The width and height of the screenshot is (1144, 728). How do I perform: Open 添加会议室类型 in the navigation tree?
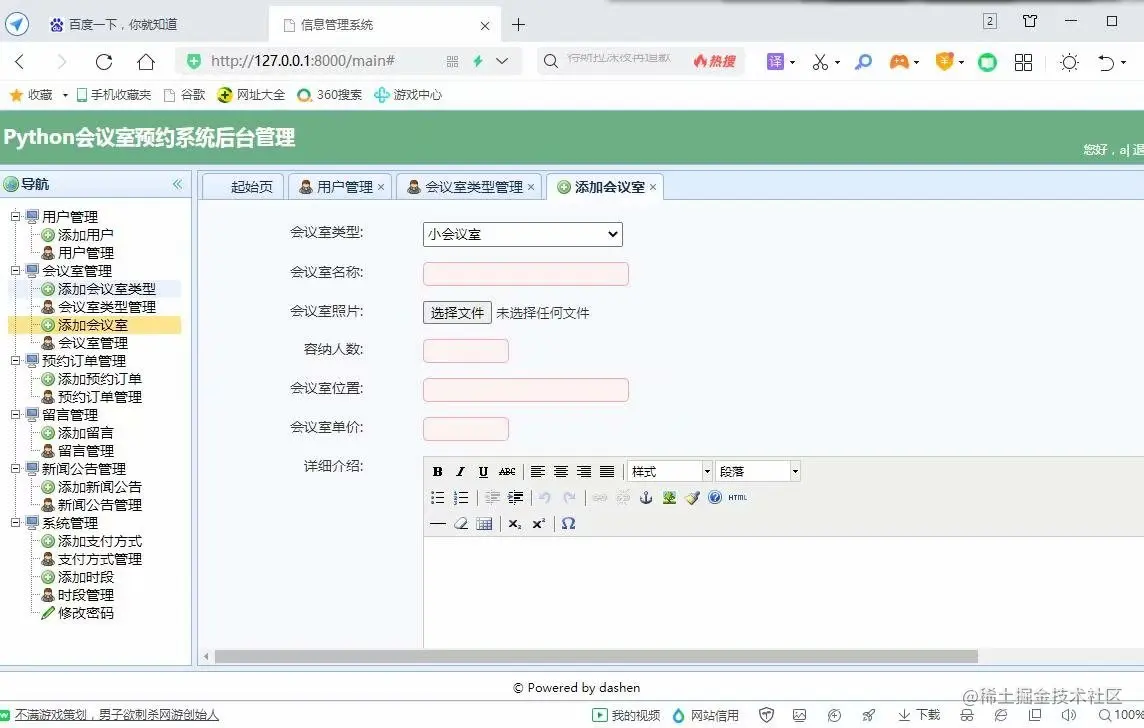pyautogui.click(x=107, y=289)
